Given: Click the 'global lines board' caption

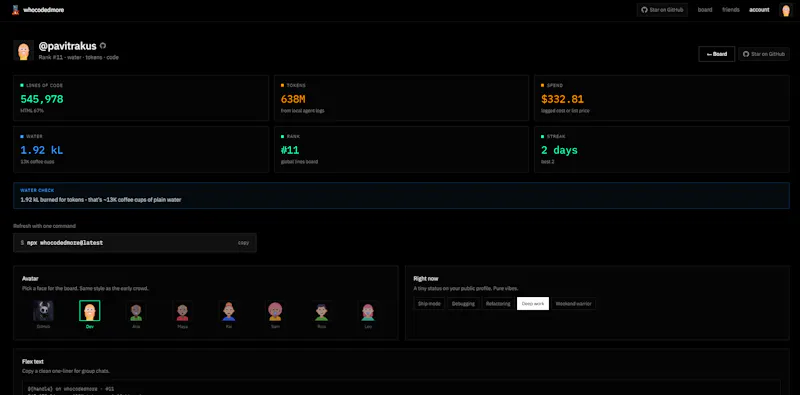Looking at the screenshot, I should pos(299,161).
